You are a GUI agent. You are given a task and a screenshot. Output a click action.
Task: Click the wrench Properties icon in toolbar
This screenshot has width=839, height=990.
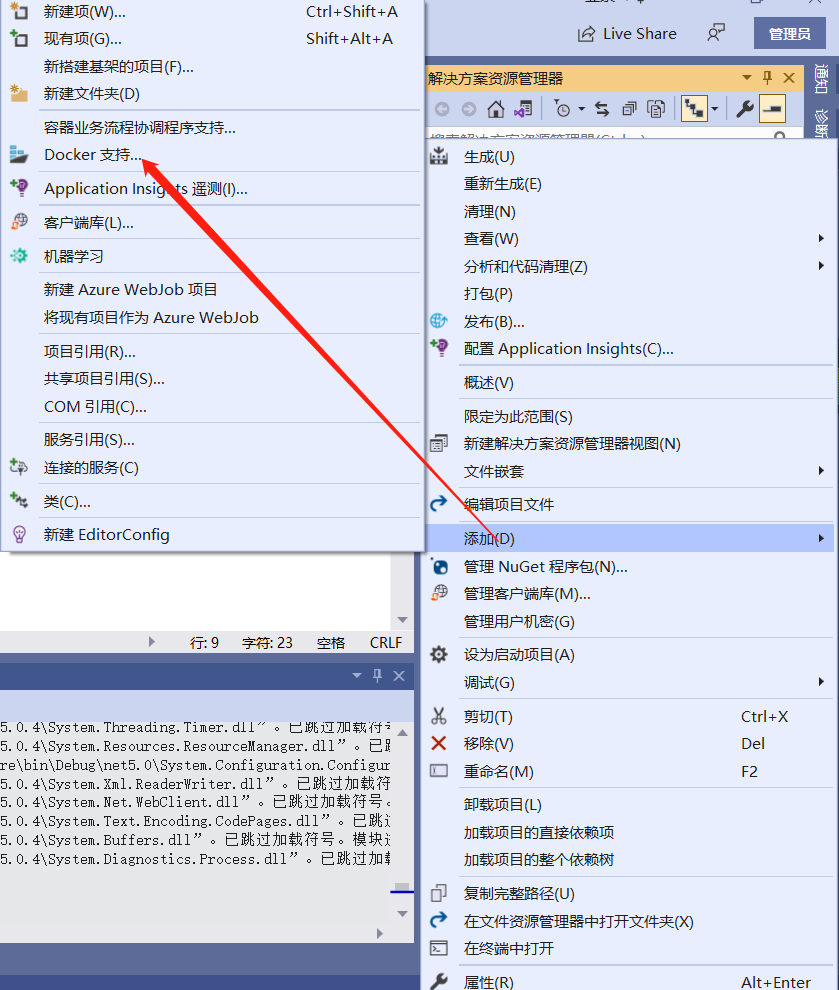click(x=745, y=109)
